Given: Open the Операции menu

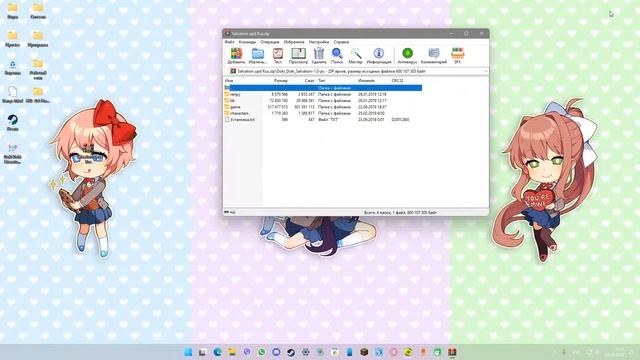Looking at the screenshot, I should pyautogui.click(x=270, y=42).
